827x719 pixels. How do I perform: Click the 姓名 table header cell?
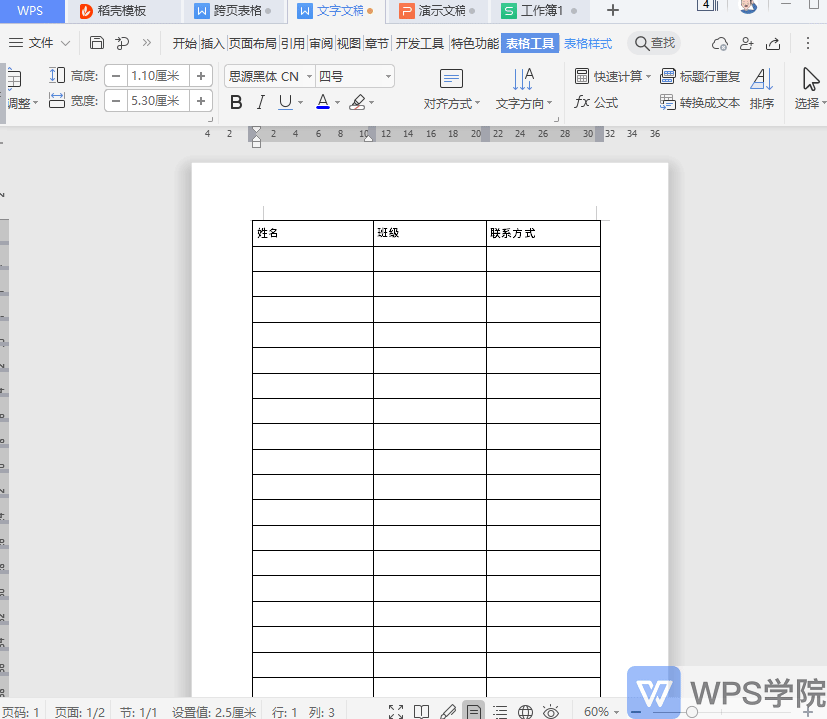(x=313, y=233)
